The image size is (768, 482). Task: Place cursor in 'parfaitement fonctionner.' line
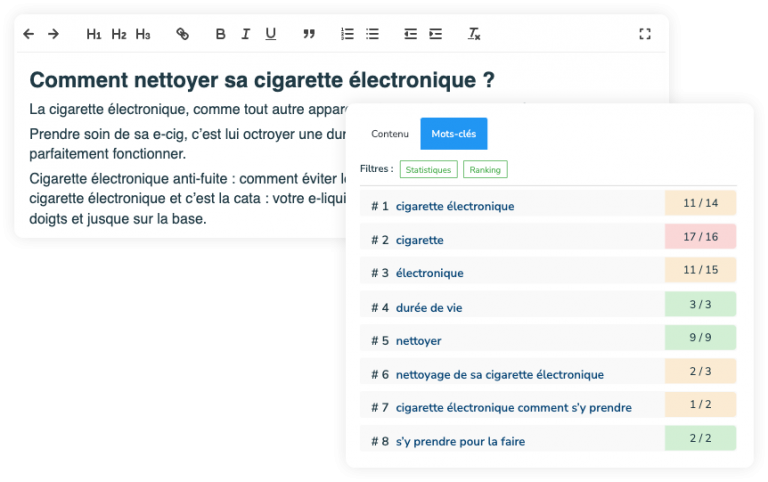tap(108, 154)
